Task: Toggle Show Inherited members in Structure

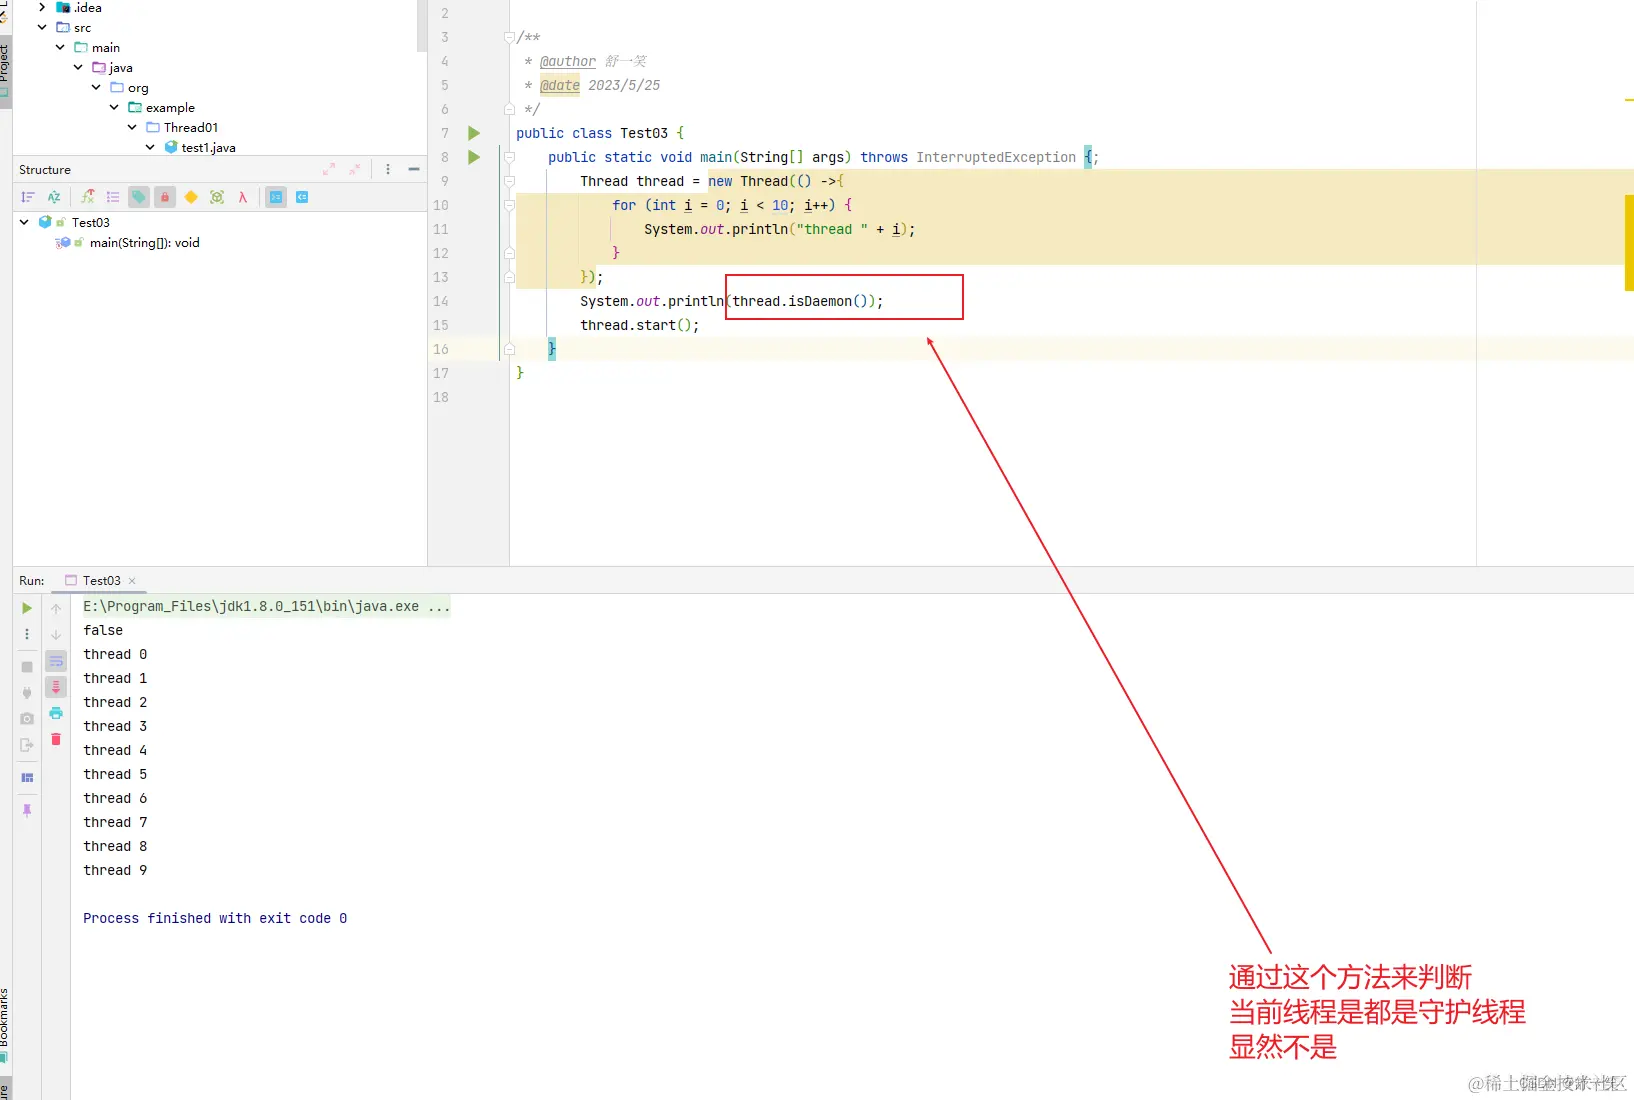Action: [x=88, y=197]
